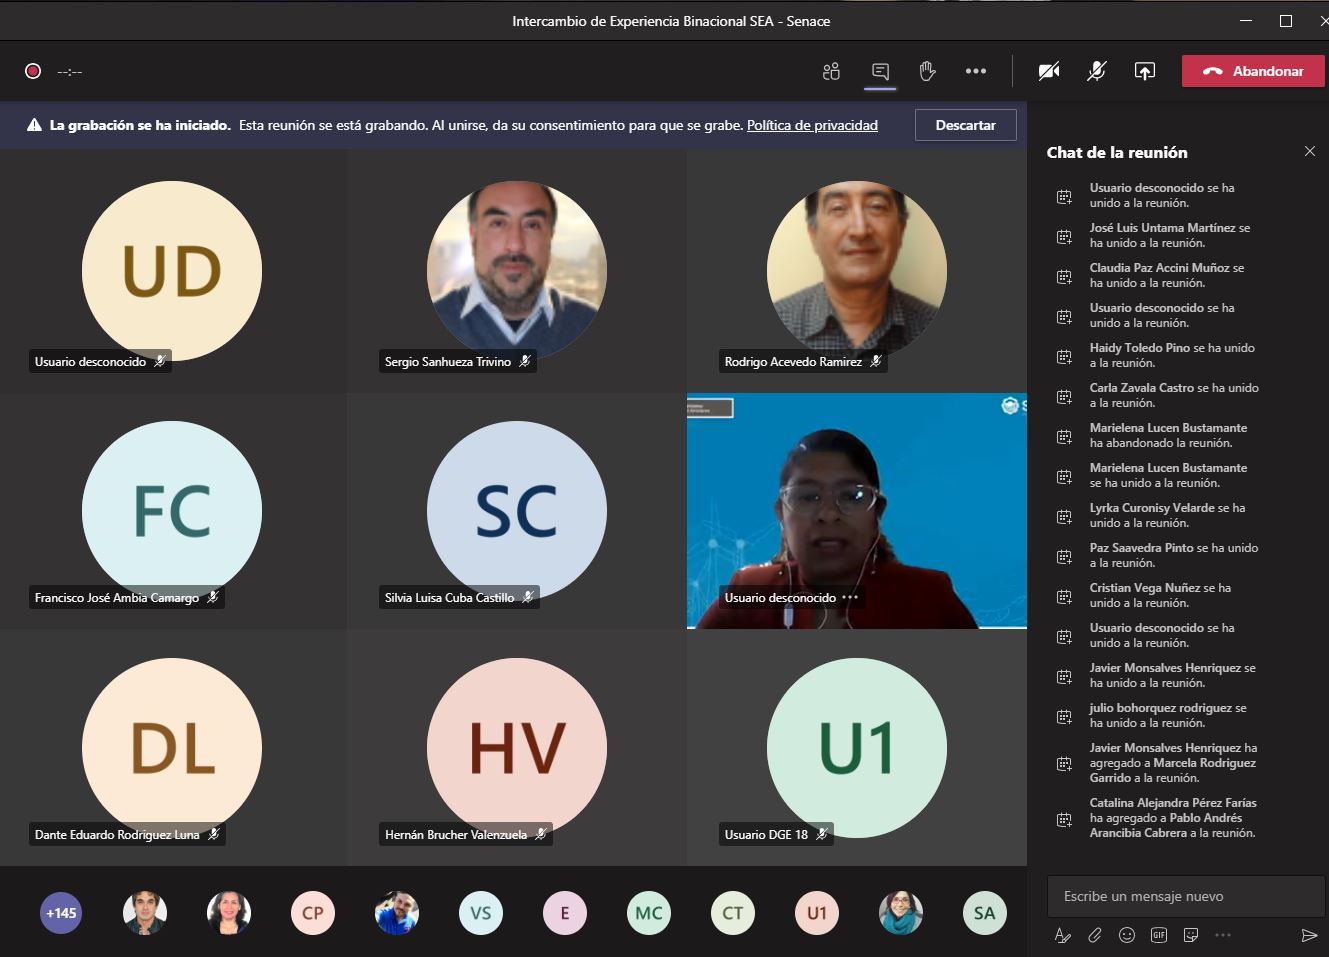Dismiss recording banner with Descartar
This screenshot has height=957, width=1329.
point(965,125)
